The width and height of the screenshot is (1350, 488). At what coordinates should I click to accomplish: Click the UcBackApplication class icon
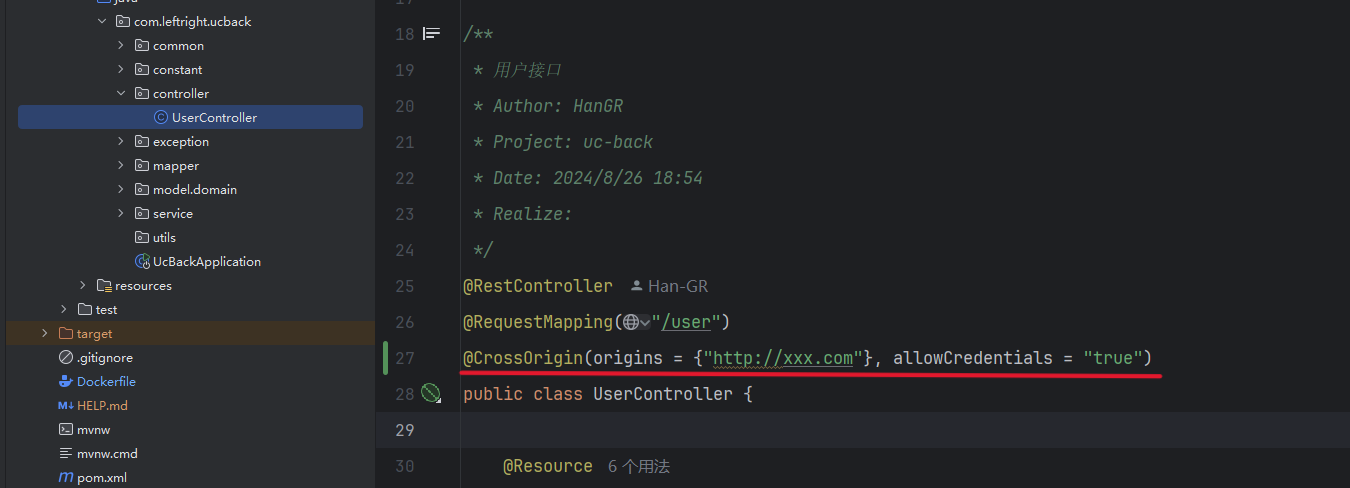142,261
